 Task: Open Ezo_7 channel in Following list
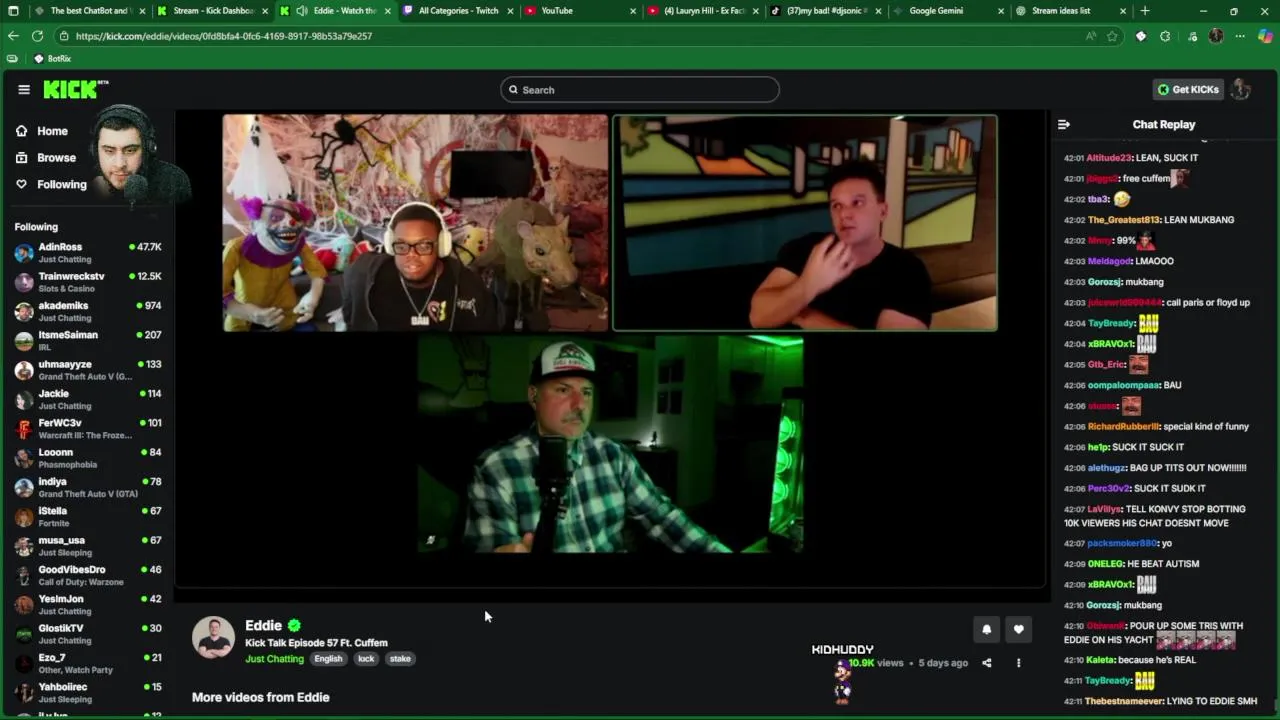click(88, 663)
